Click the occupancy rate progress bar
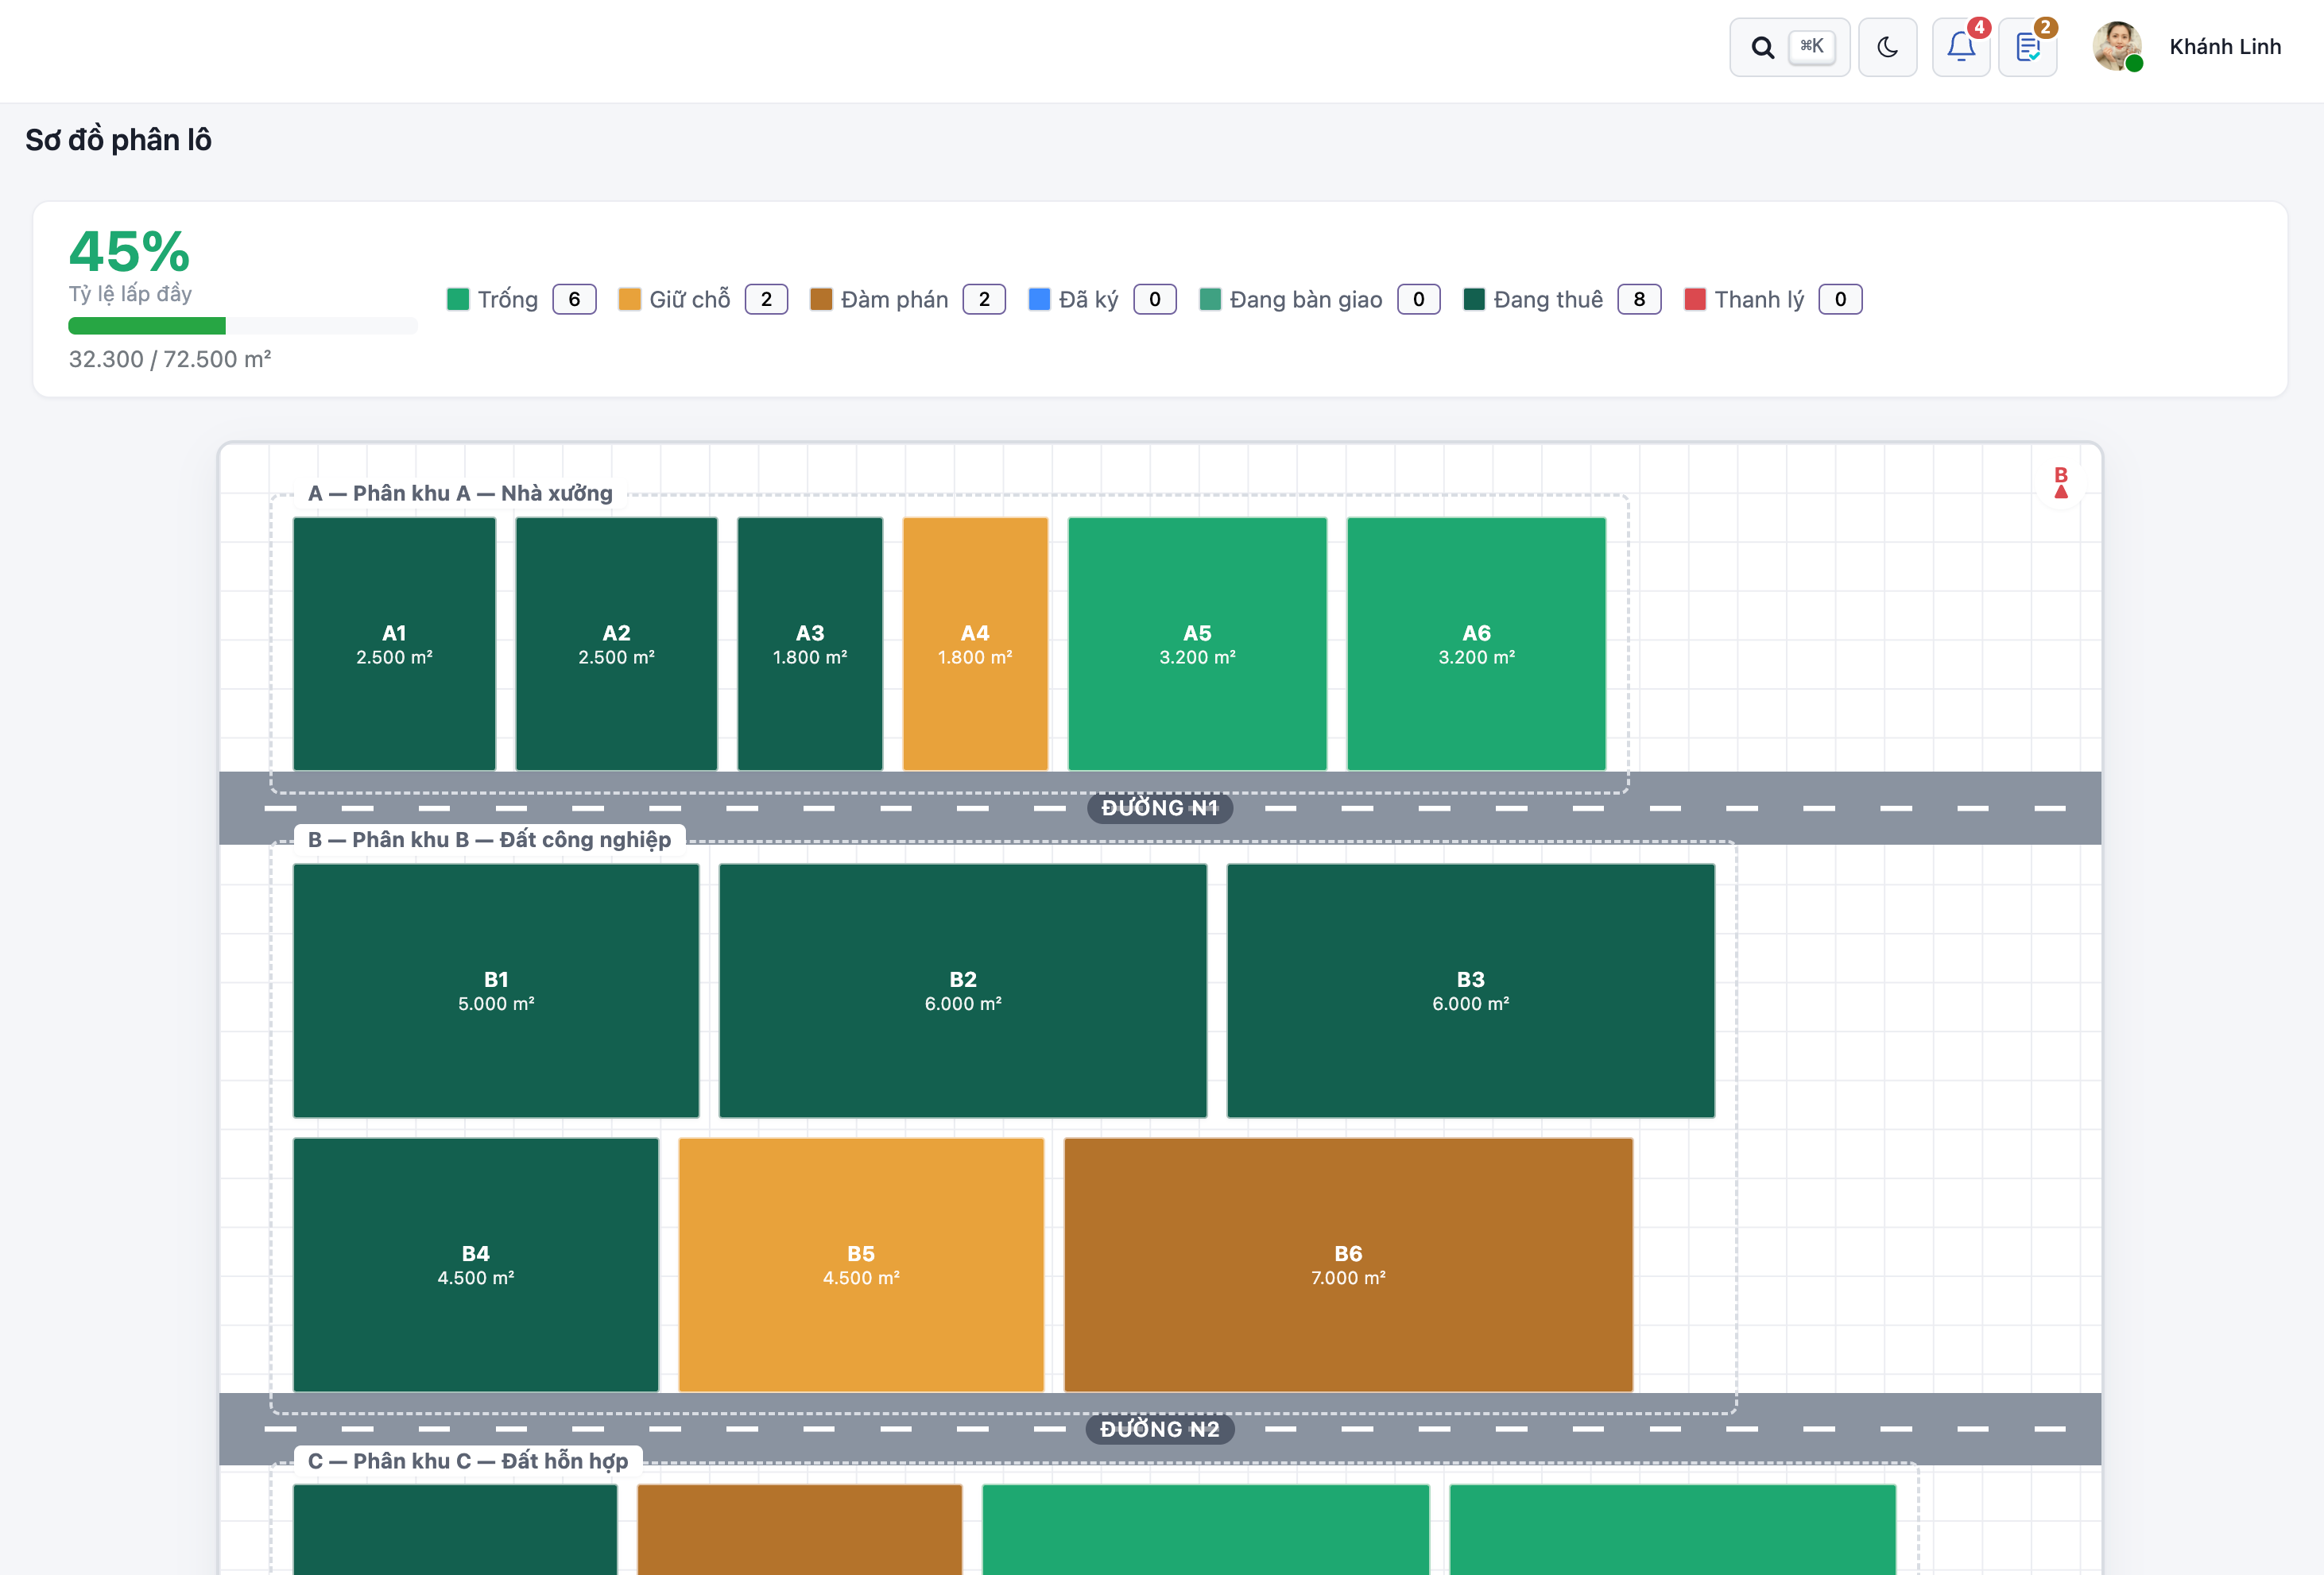 click(243, 326)
